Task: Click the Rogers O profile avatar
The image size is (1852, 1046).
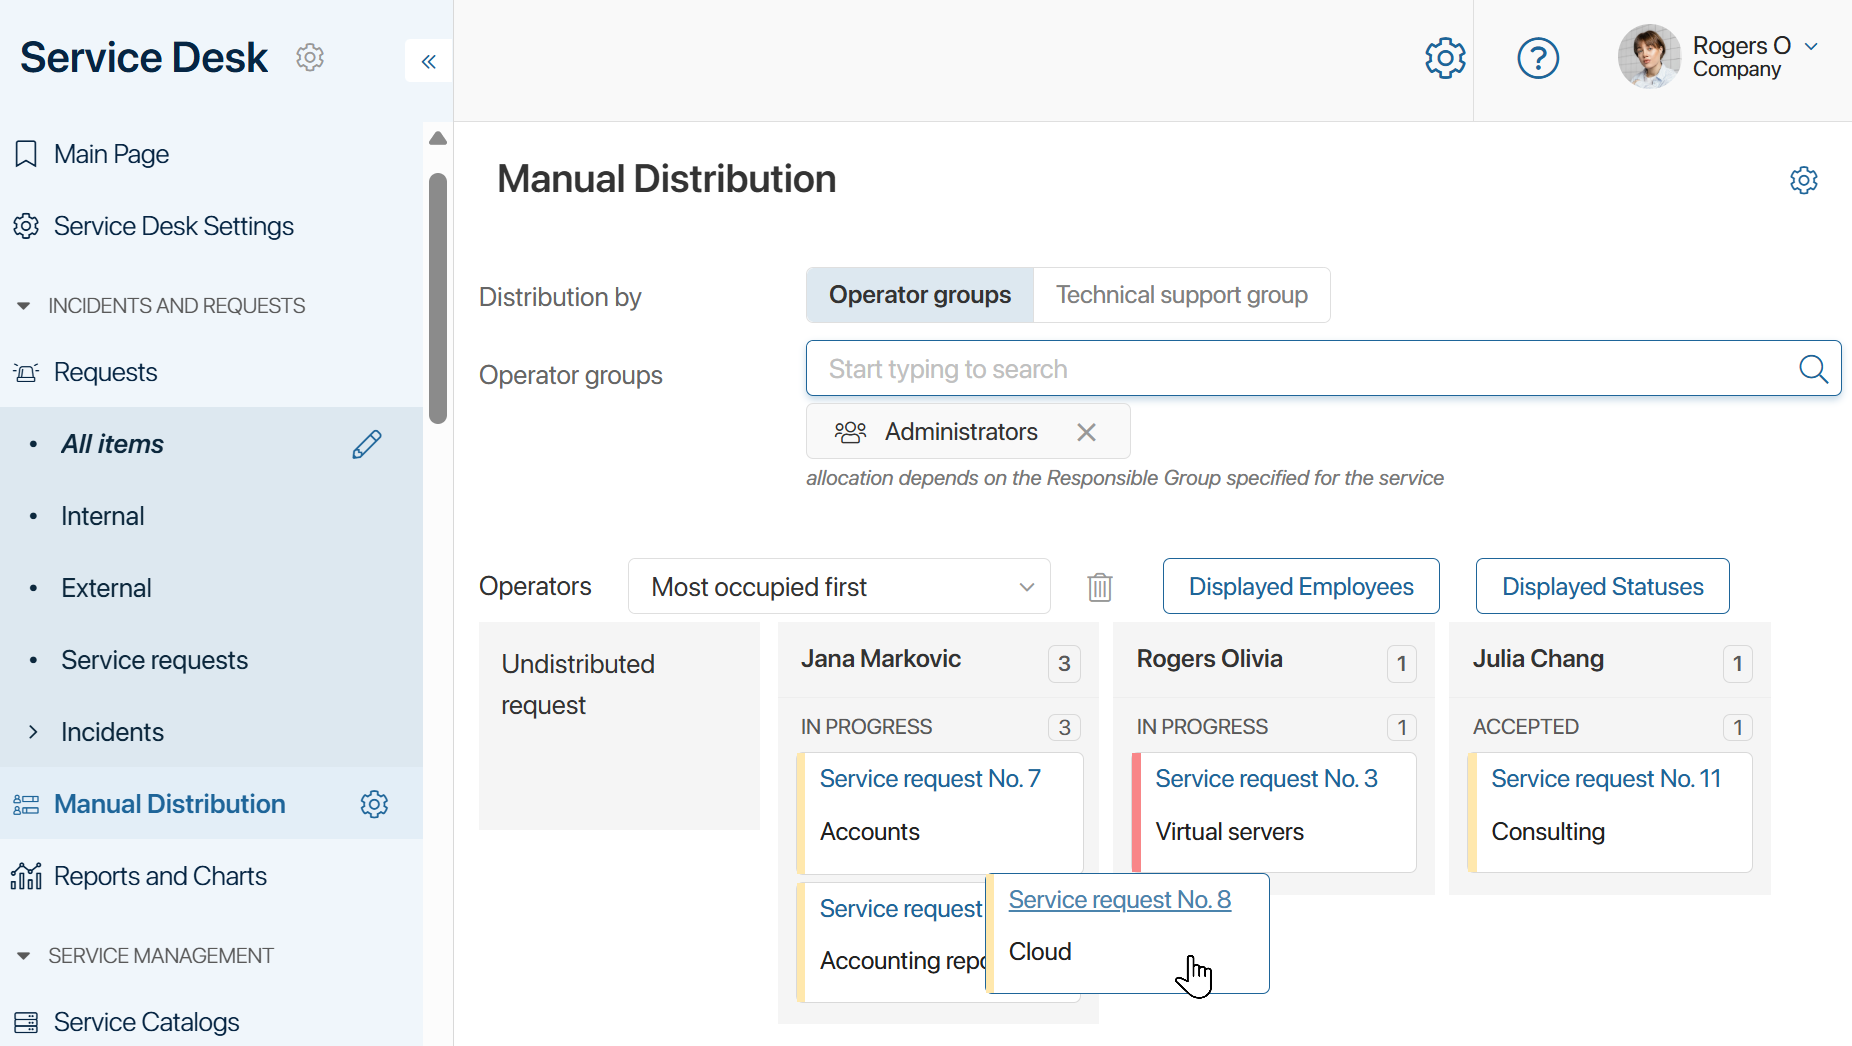Action: pos(1649,57)
